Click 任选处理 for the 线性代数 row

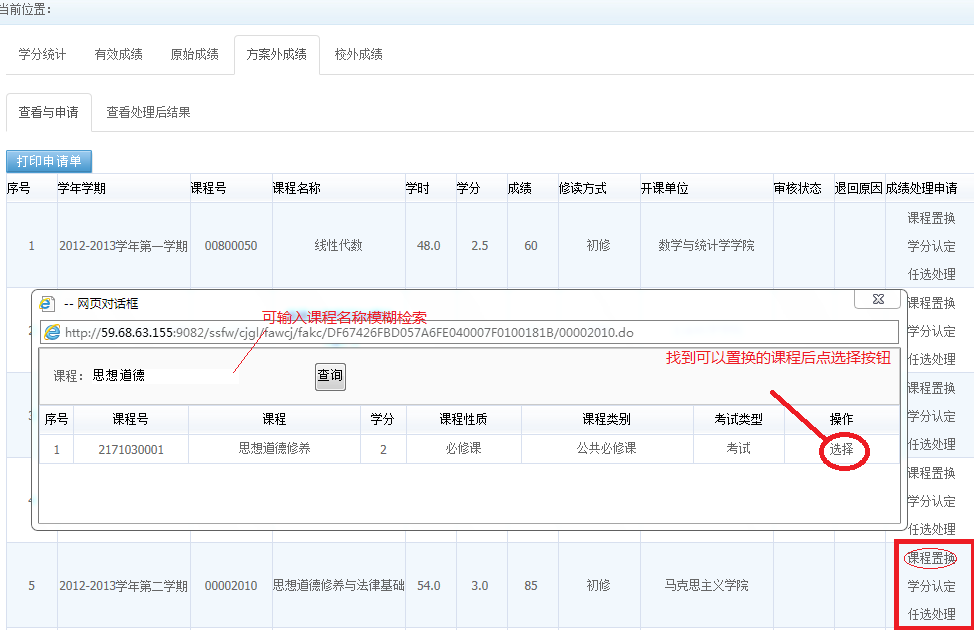tap(931, 274)
